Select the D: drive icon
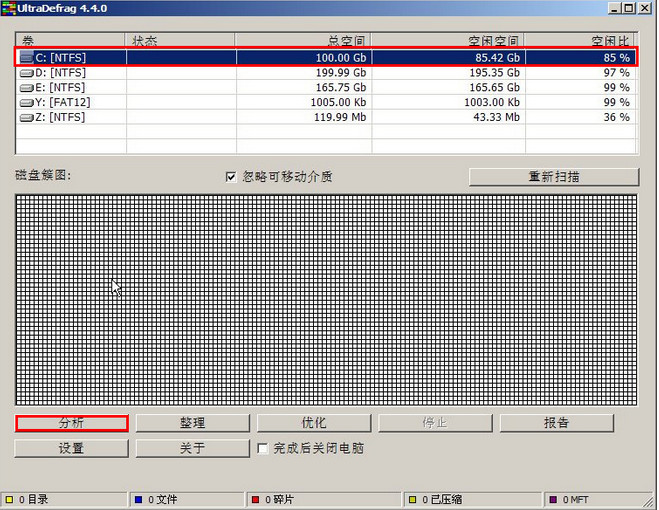Screen dimensions: 659x510 [27, 73]
